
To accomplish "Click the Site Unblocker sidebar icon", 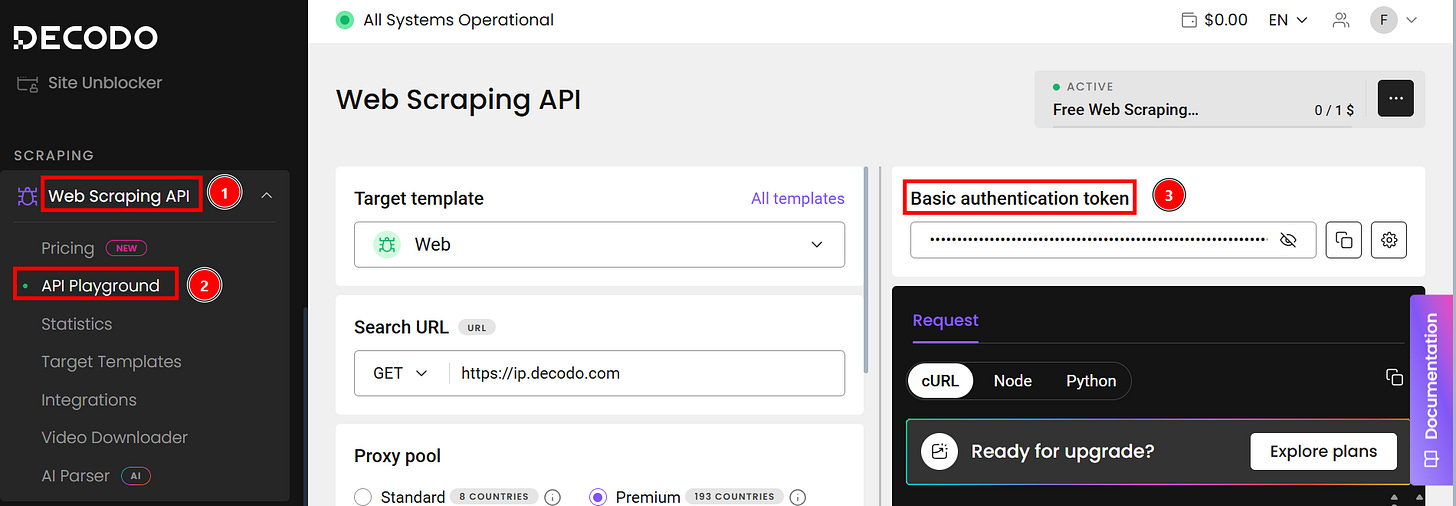I will click(x=27, y=83).
